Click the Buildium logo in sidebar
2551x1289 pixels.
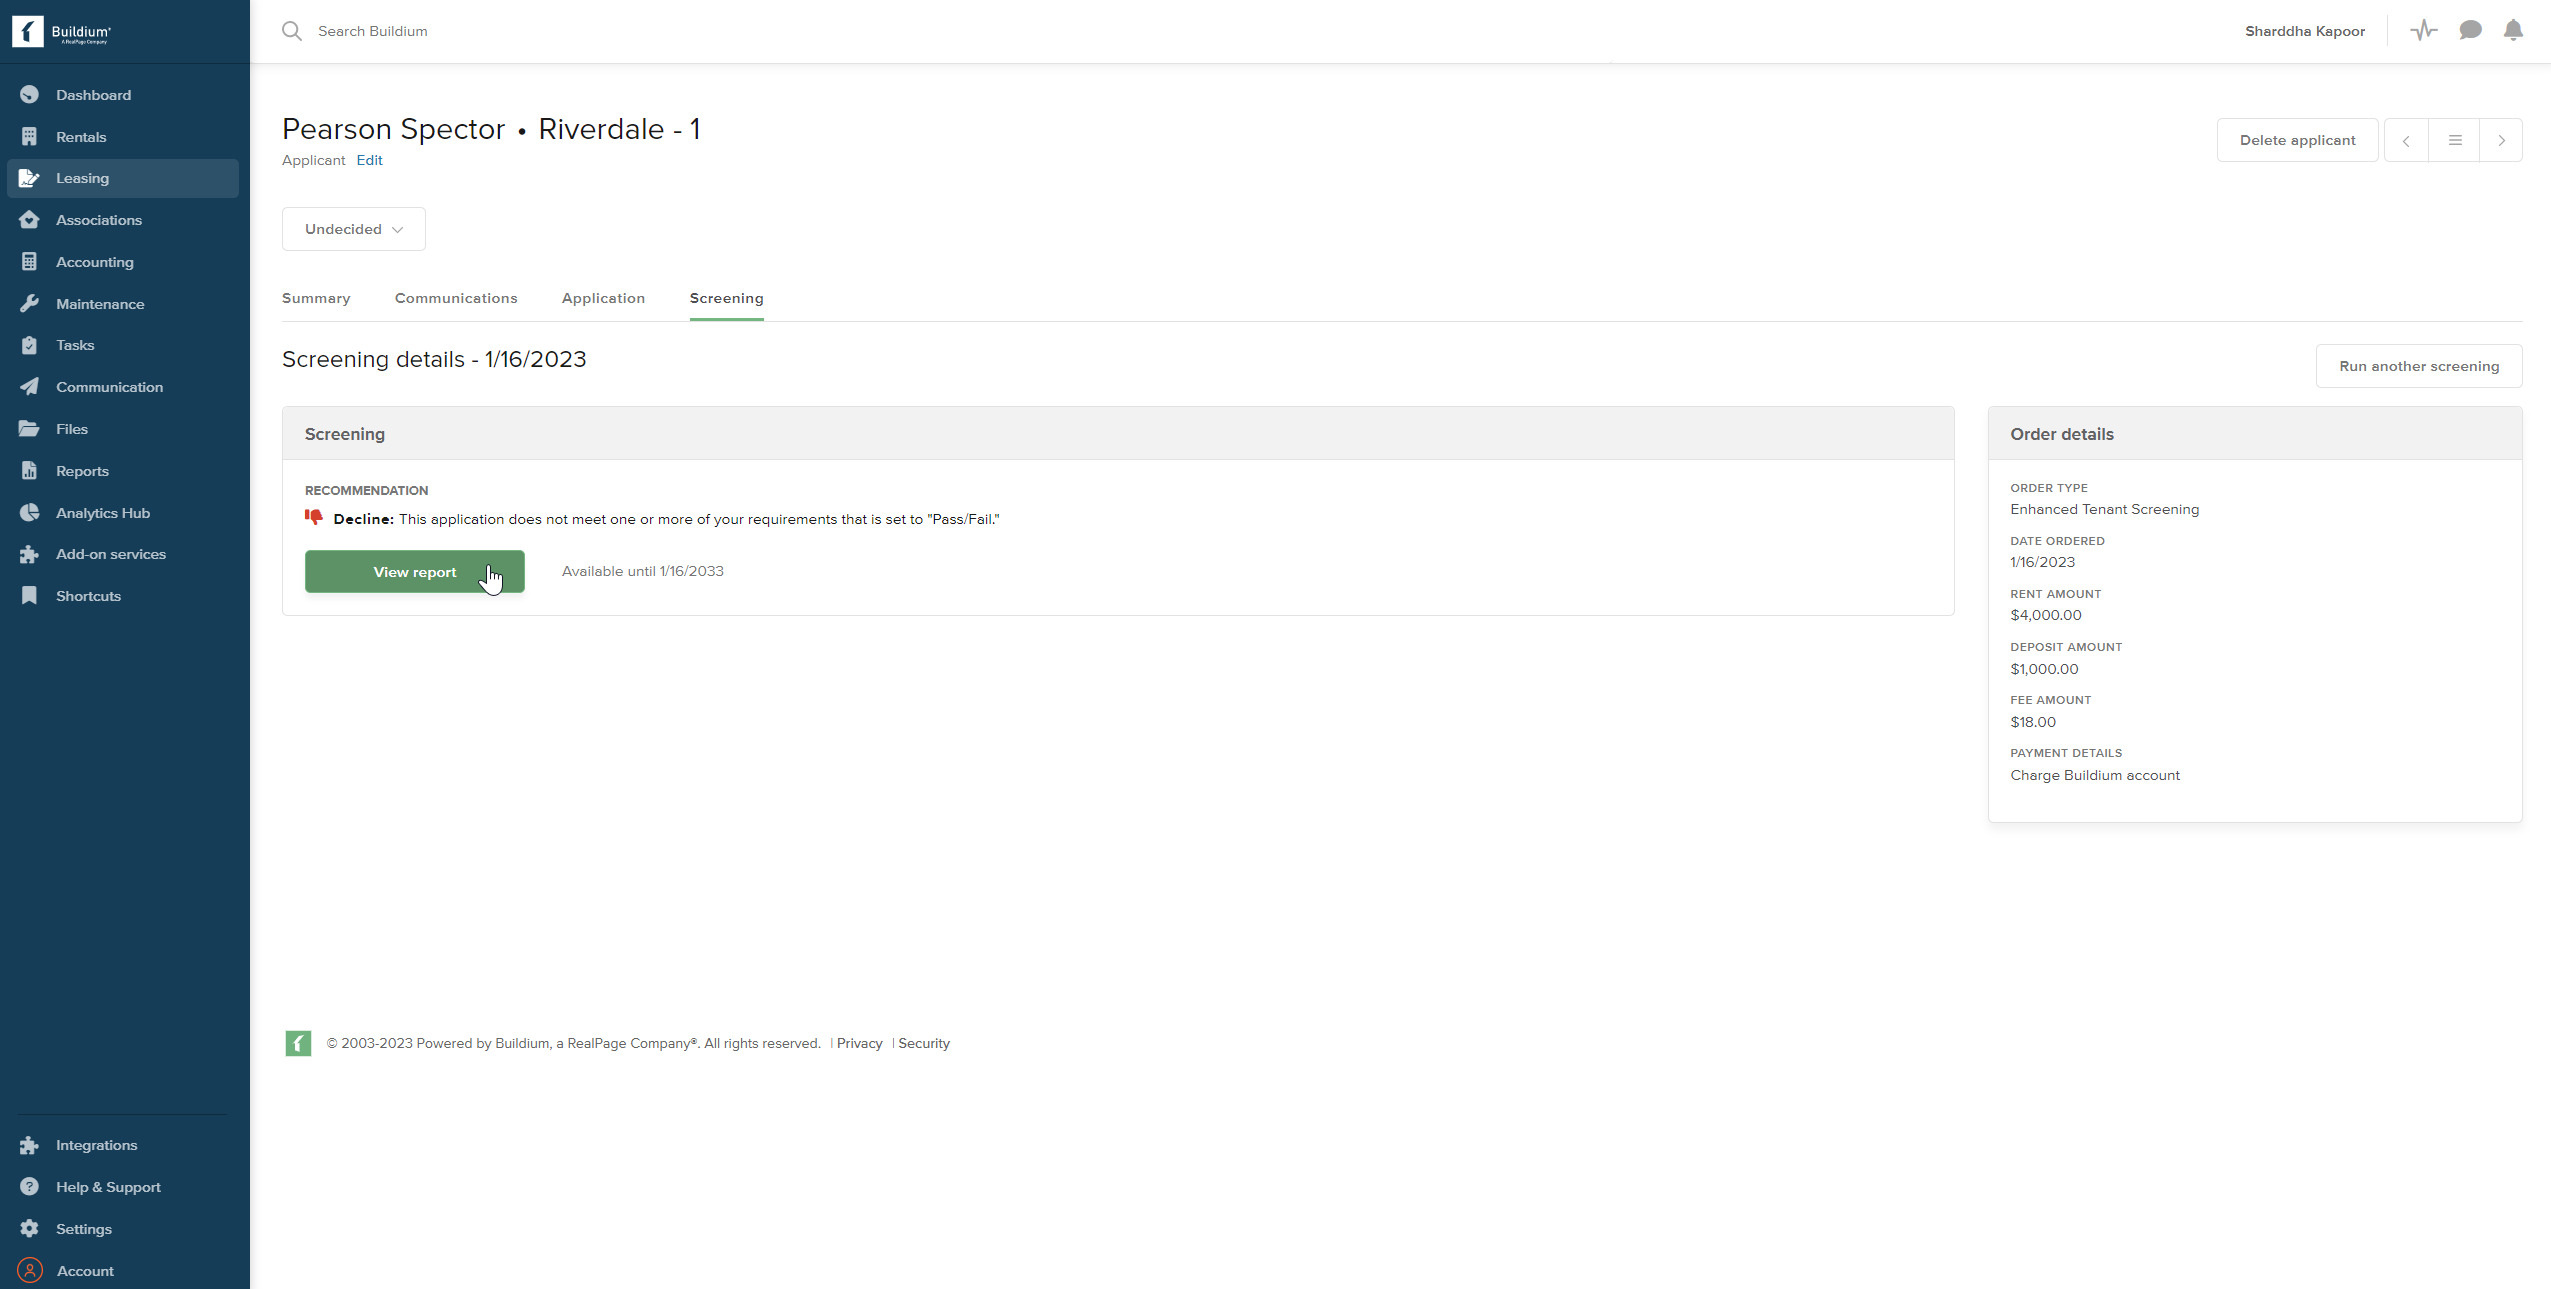click(62, 32)
